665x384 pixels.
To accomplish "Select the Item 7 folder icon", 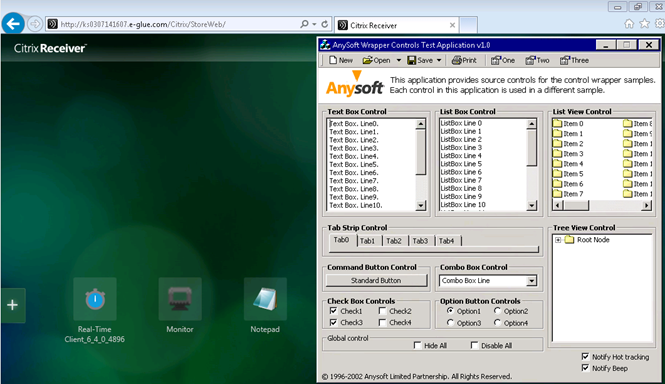I will (x=557, y=194).
